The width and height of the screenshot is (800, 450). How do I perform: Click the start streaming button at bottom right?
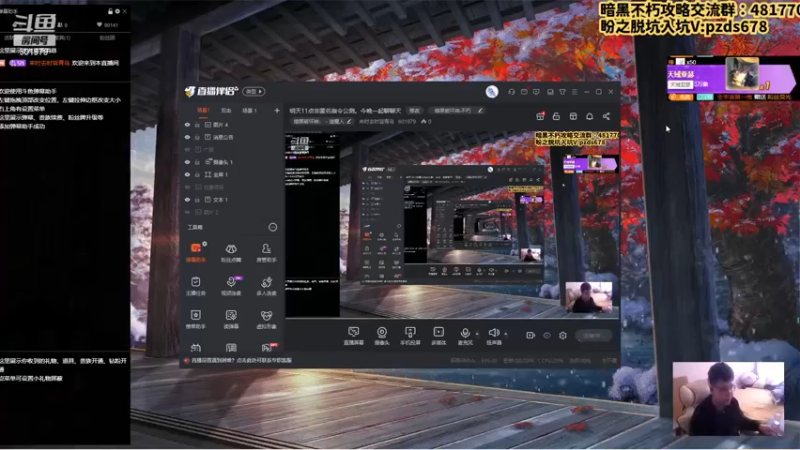point(593,335)
